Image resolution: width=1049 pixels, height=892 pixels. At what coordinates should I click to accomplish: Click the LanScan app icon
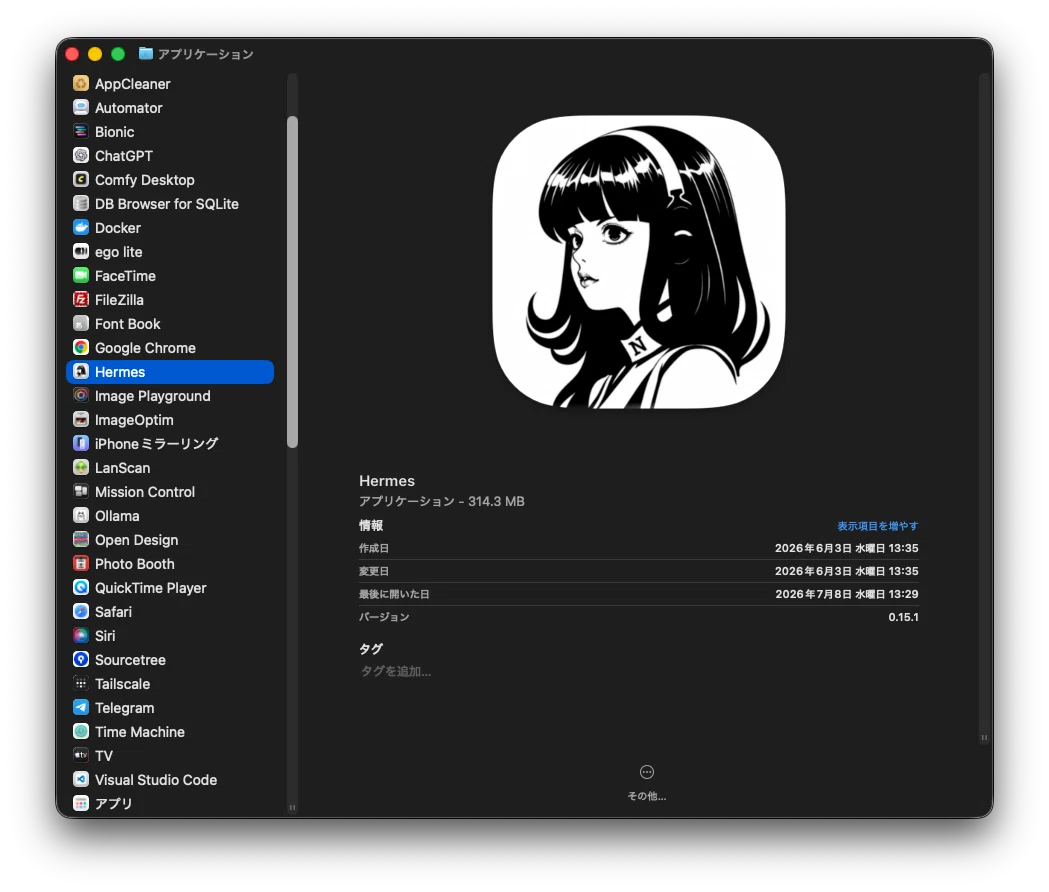81,468
